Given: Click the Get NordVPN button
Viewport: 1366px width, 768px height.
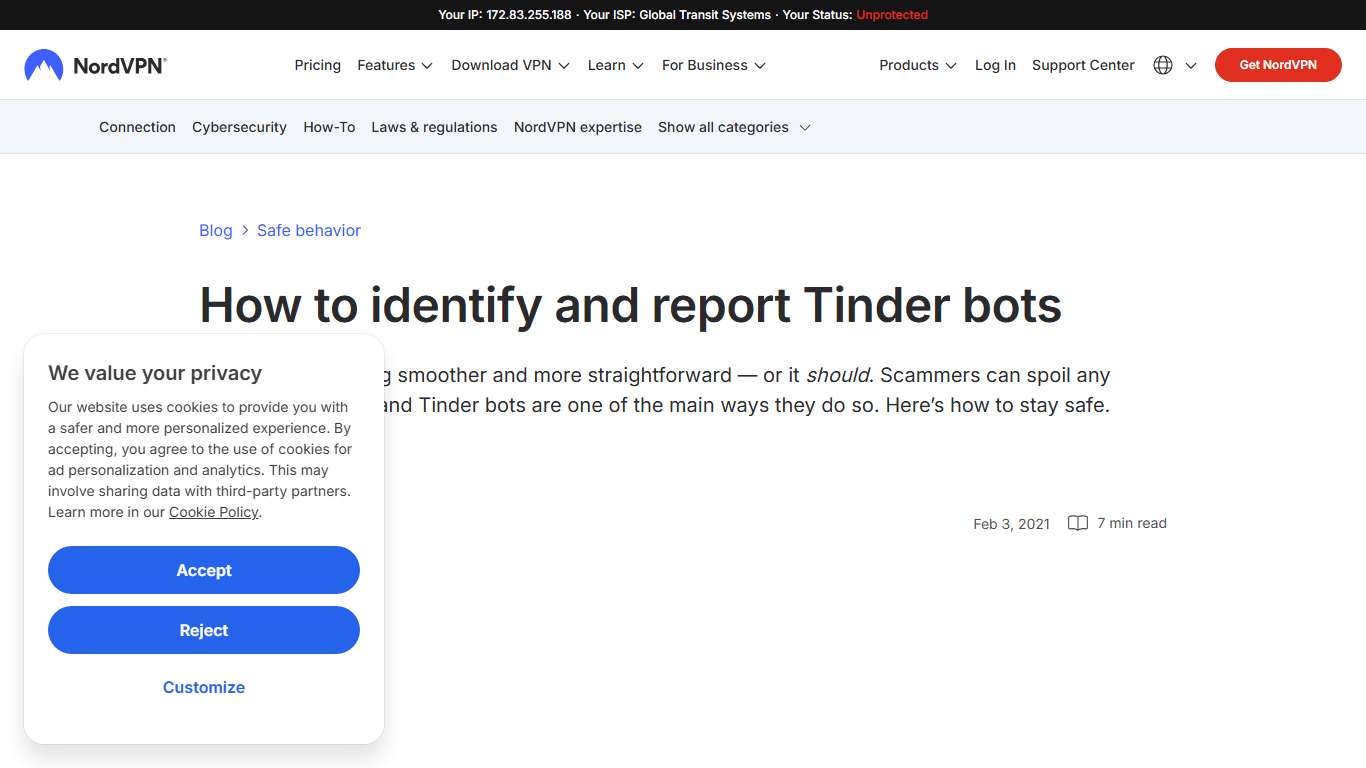Looking at the screenshot, I should coord(1278,64).
